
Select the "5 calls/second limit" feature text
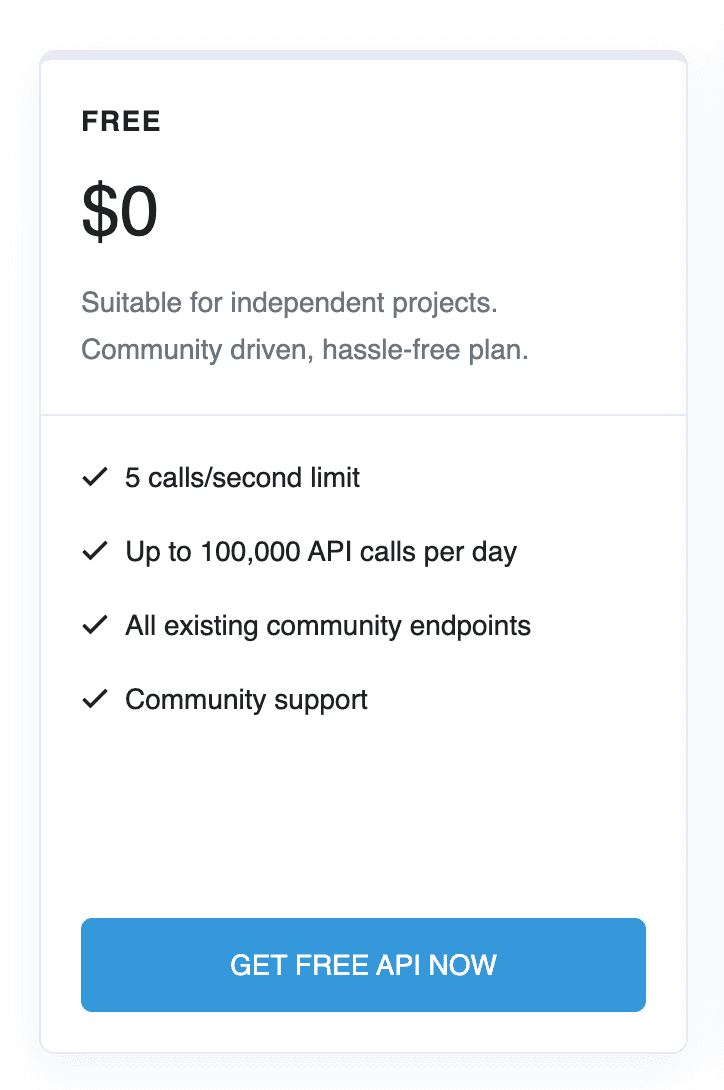point(242,478)
